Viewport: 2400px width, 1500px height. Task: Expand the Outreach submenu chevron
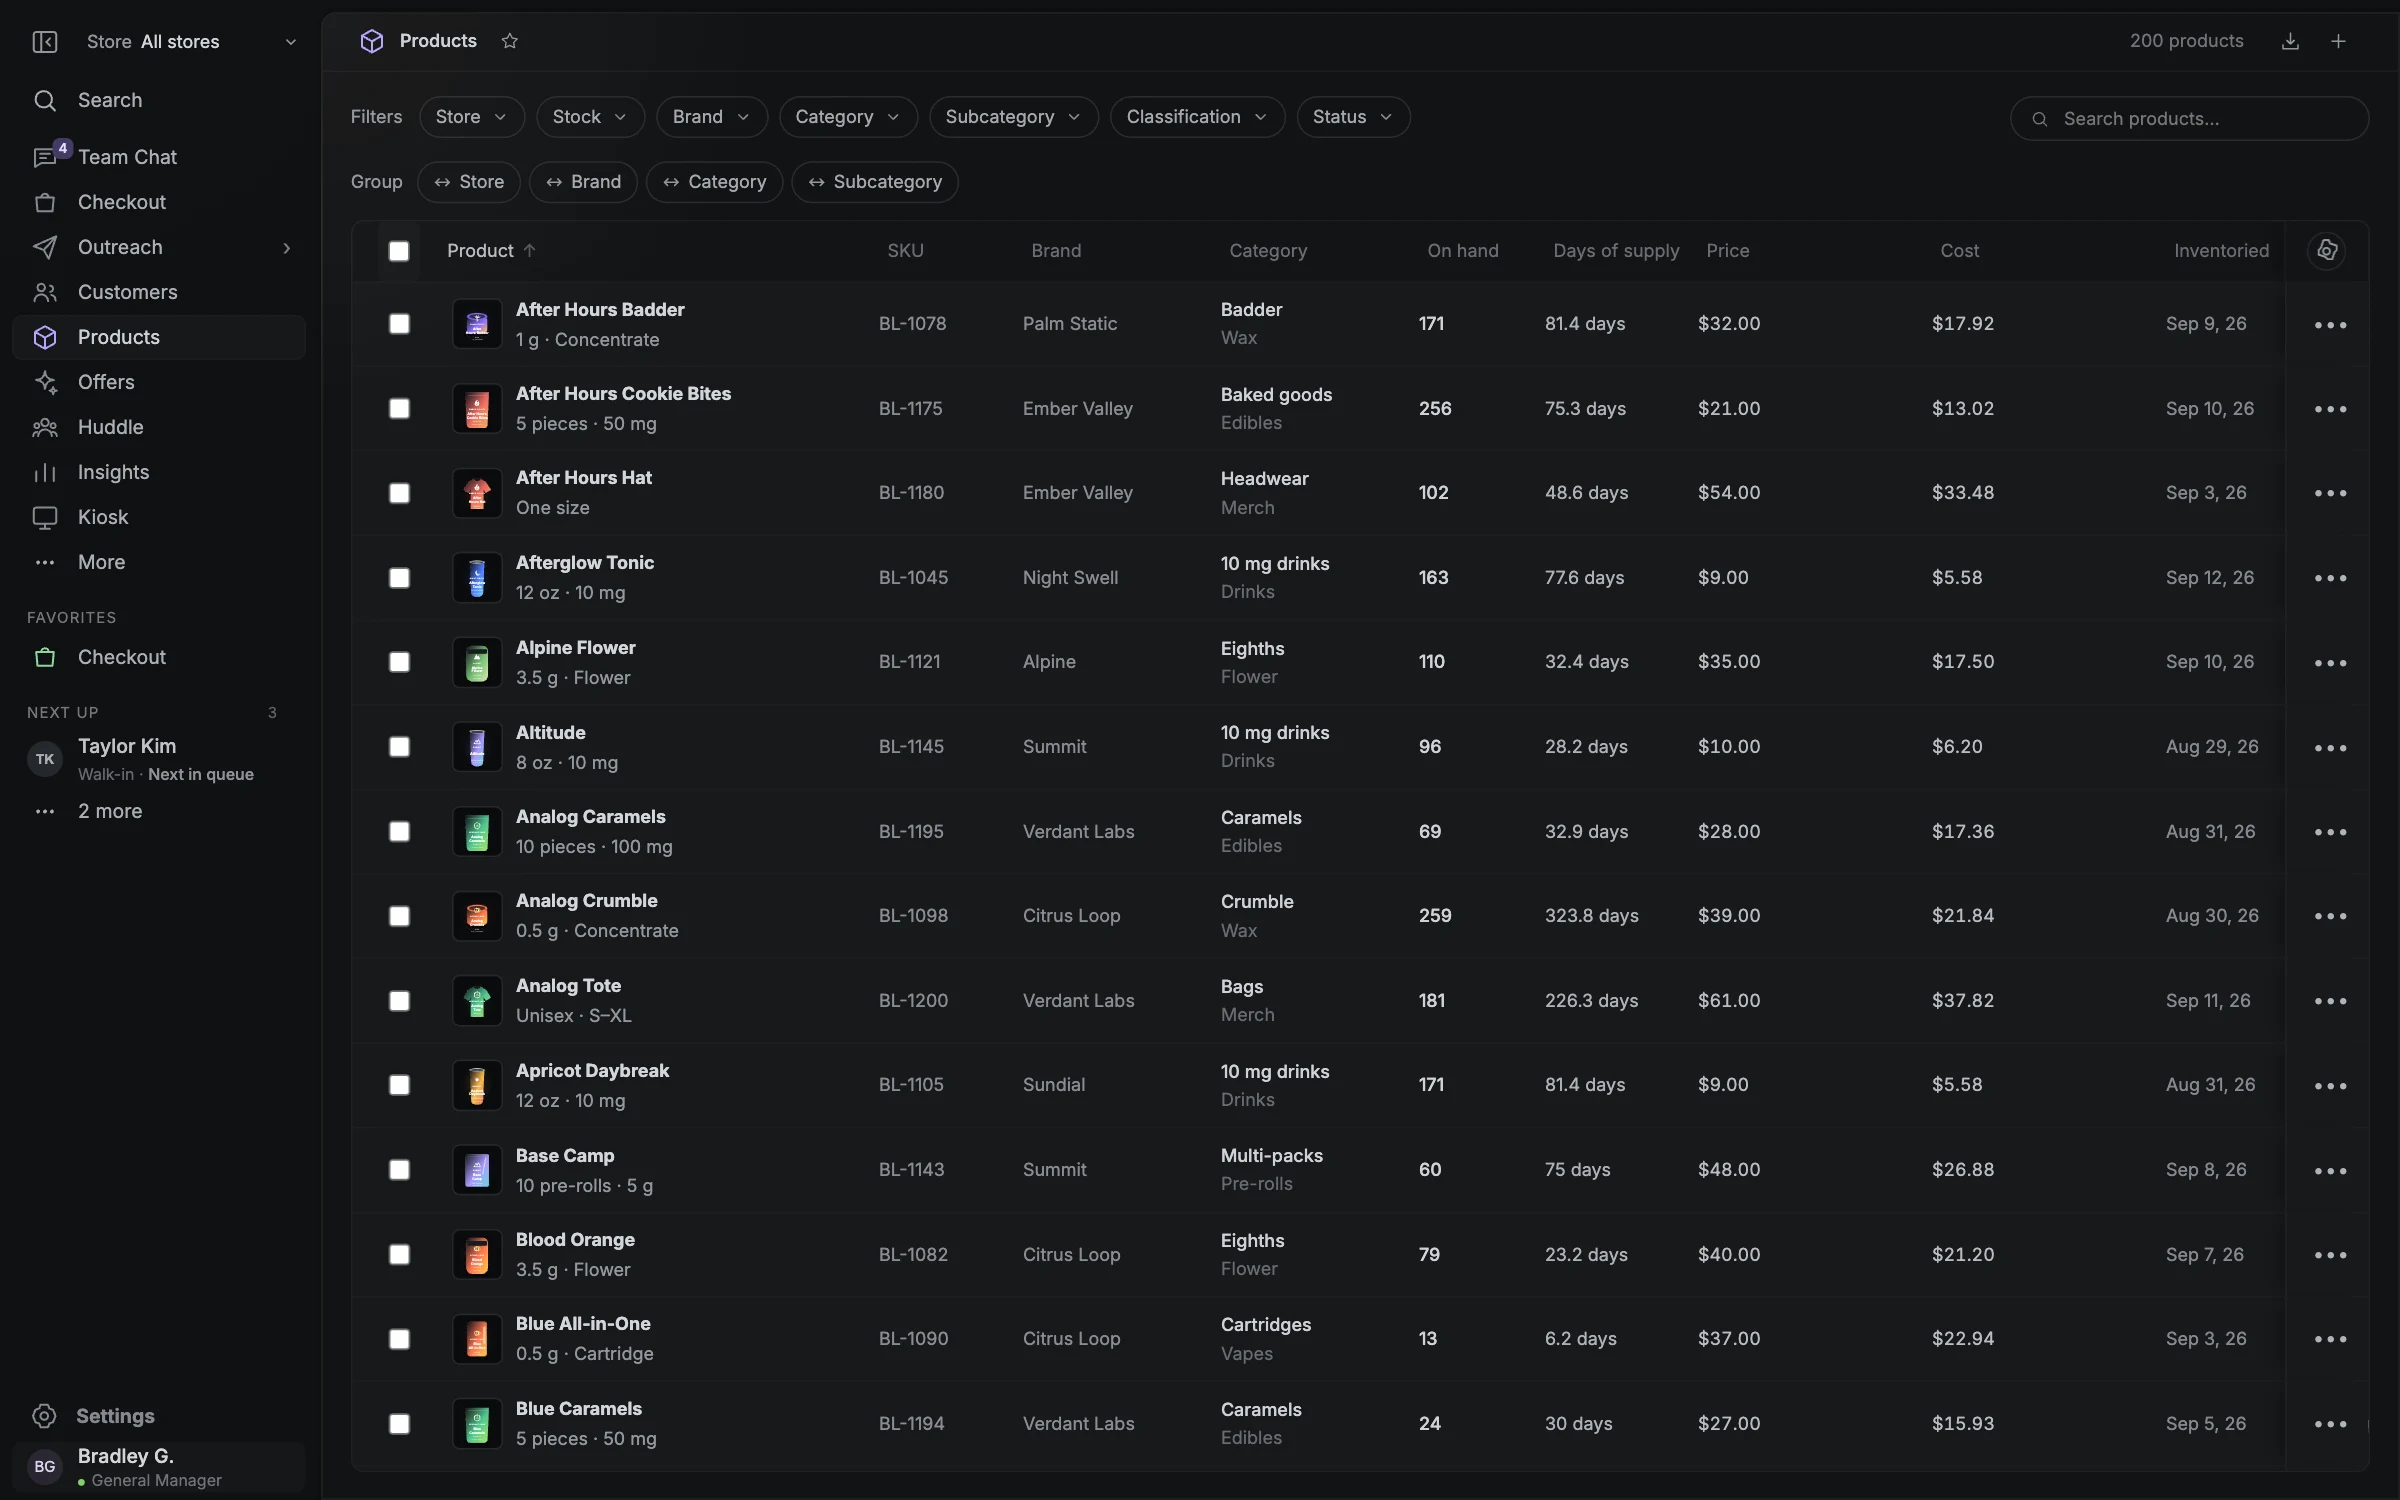pos(287,248)
